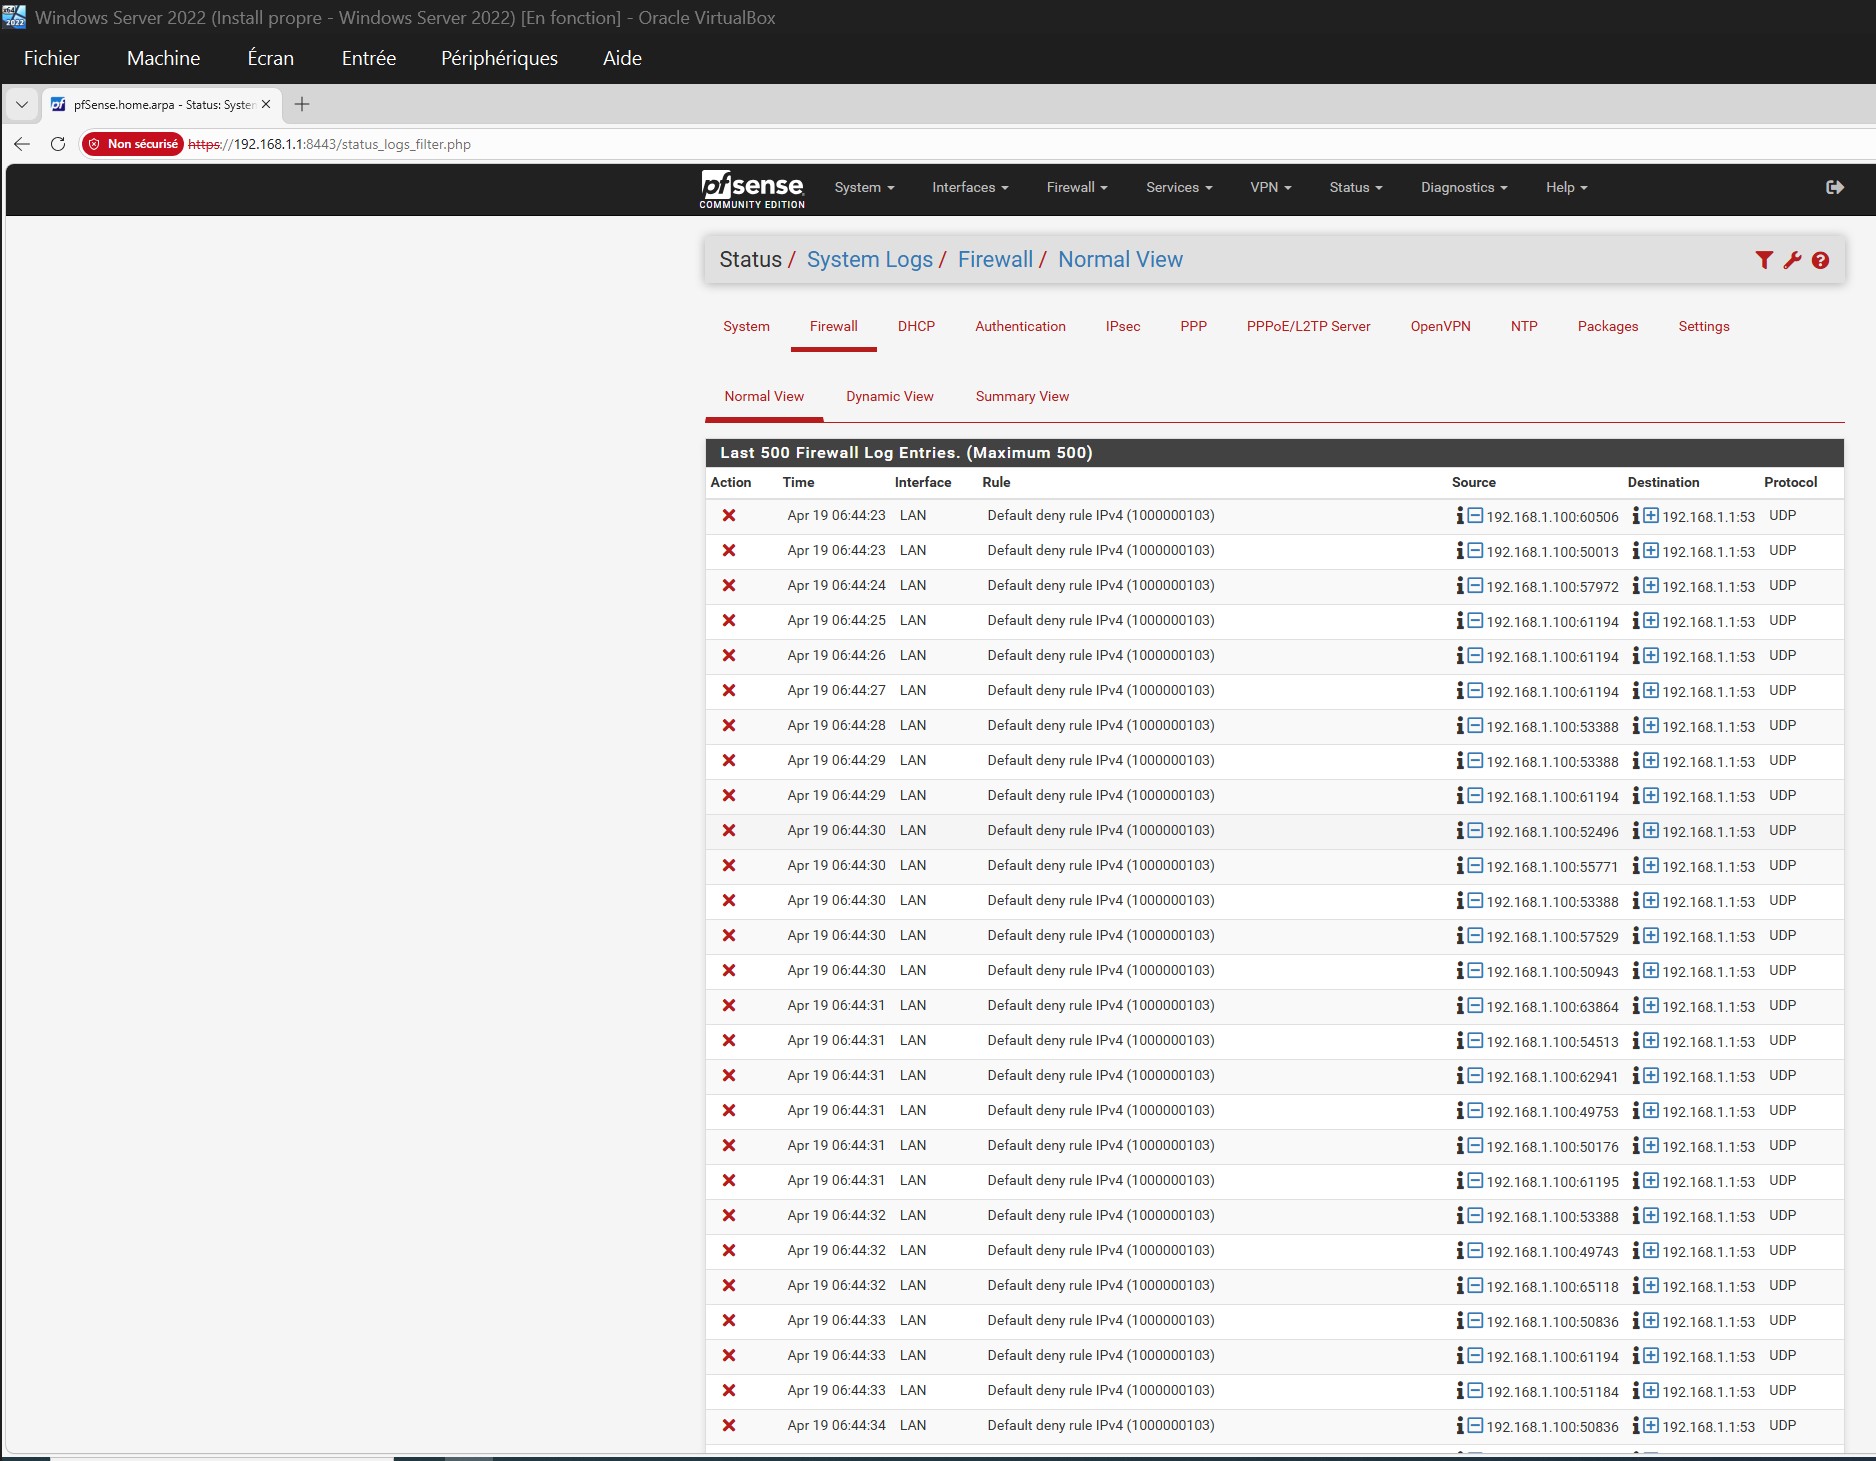
Task: Click the block action icon for source port 57972
Action: pyautogui.click(x=729, y=586)
